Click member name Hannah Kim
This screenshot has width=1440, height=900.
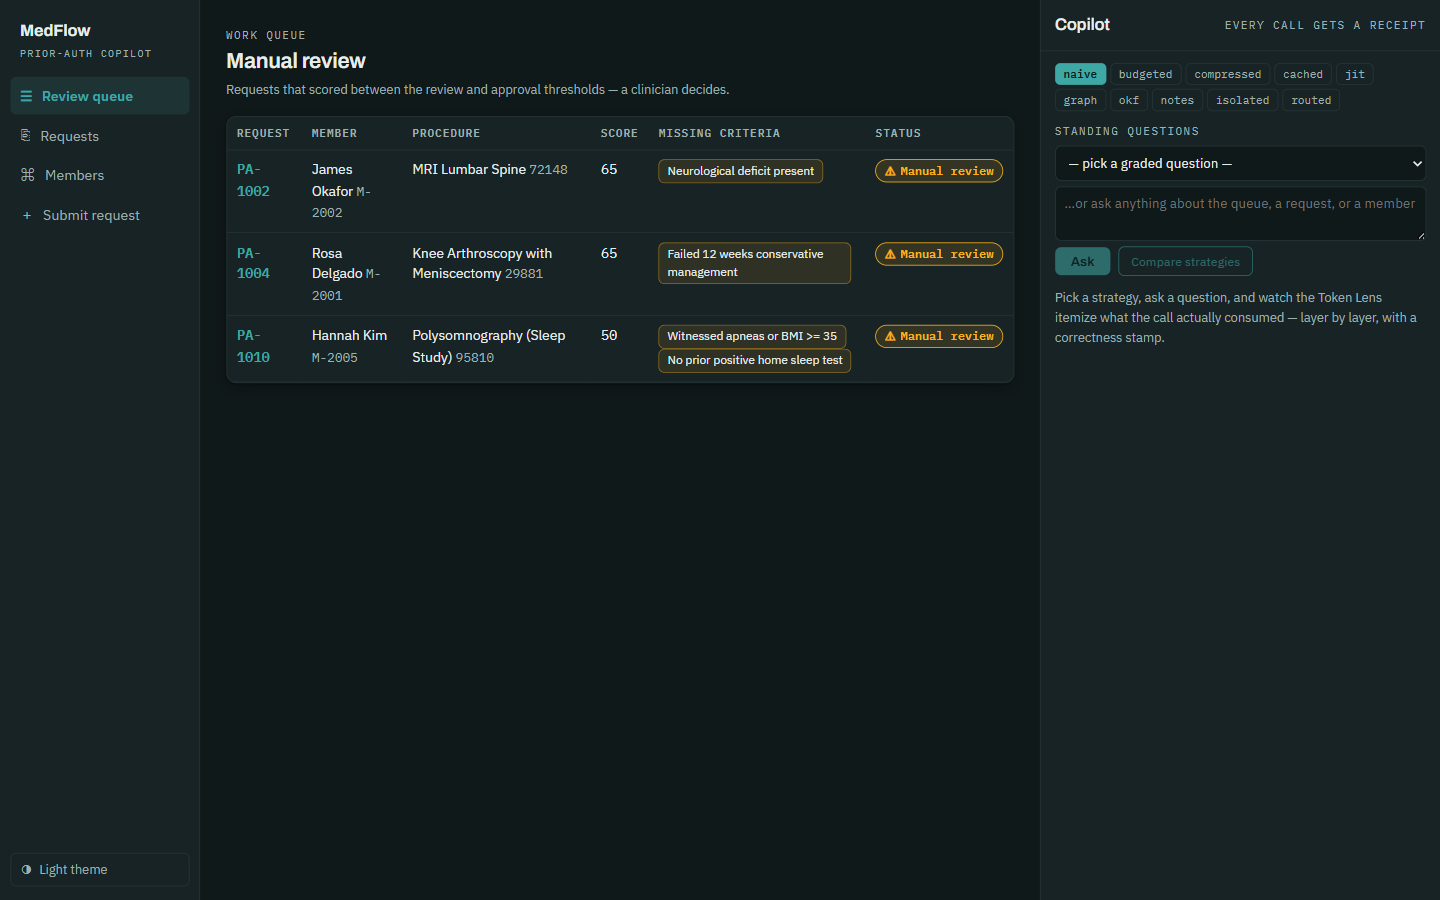[x=349, y=335]
